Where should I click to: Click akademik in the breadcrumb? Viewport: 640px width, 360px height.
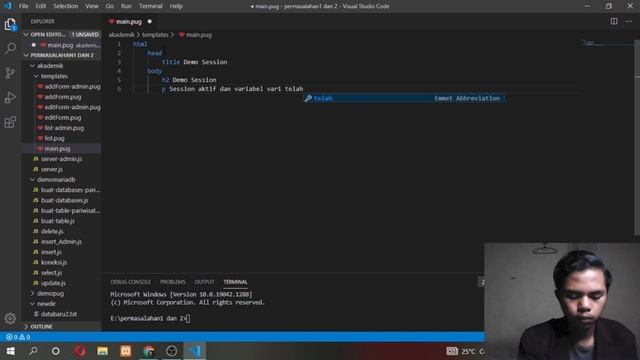click(121, 35)
